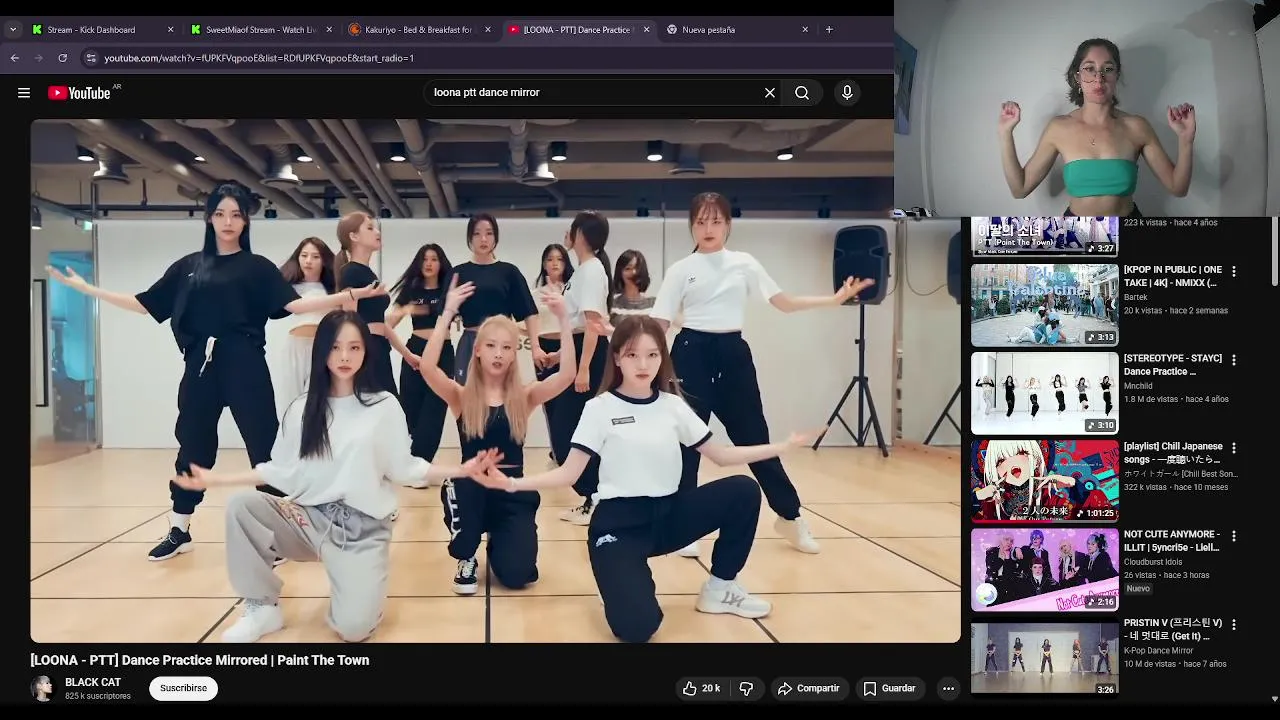Dislike the video with the thumbs-down icon

point(746,688)
